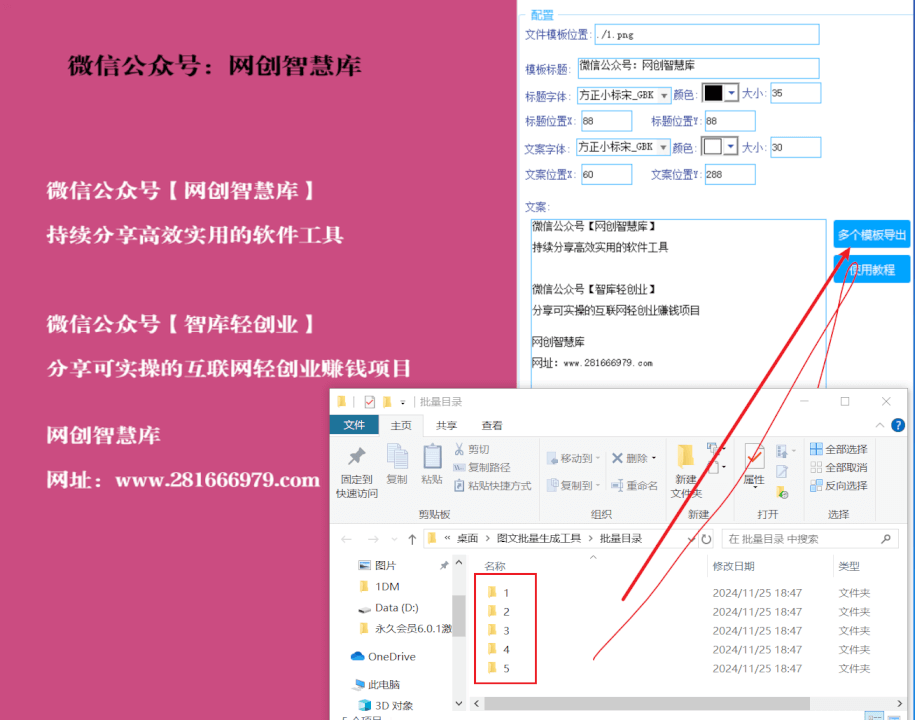
Task: Select 图片 in the navigation pane
Action: pos(377,565)
